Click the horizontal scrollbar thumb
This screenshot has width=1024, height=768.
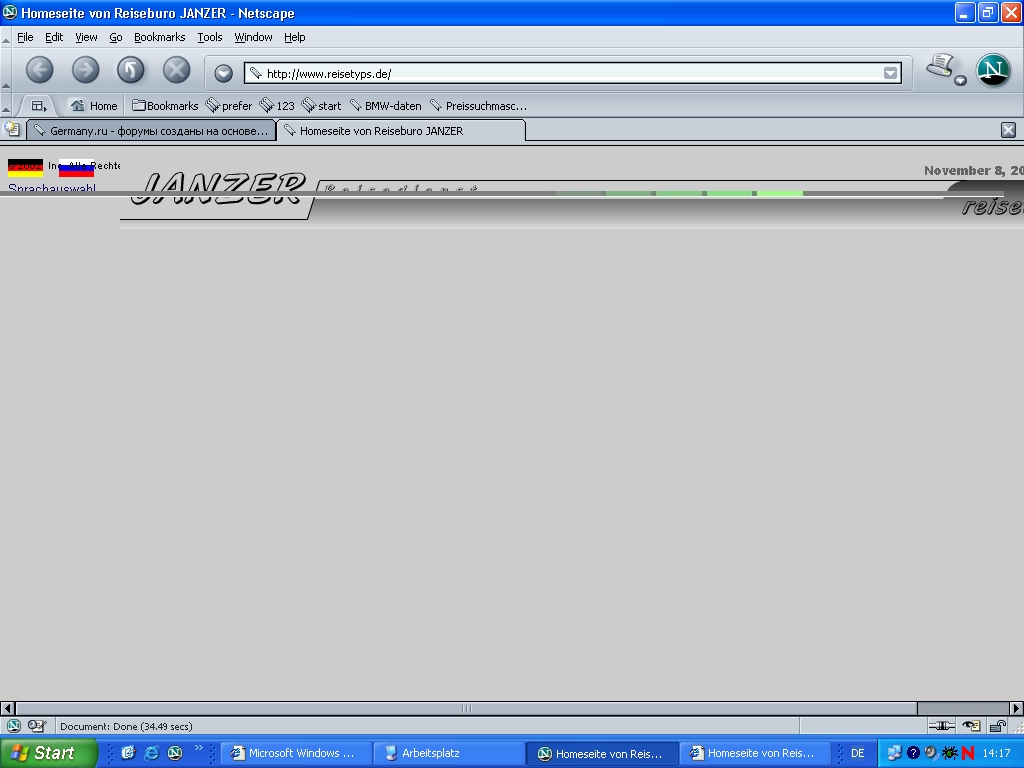[466, 708]
